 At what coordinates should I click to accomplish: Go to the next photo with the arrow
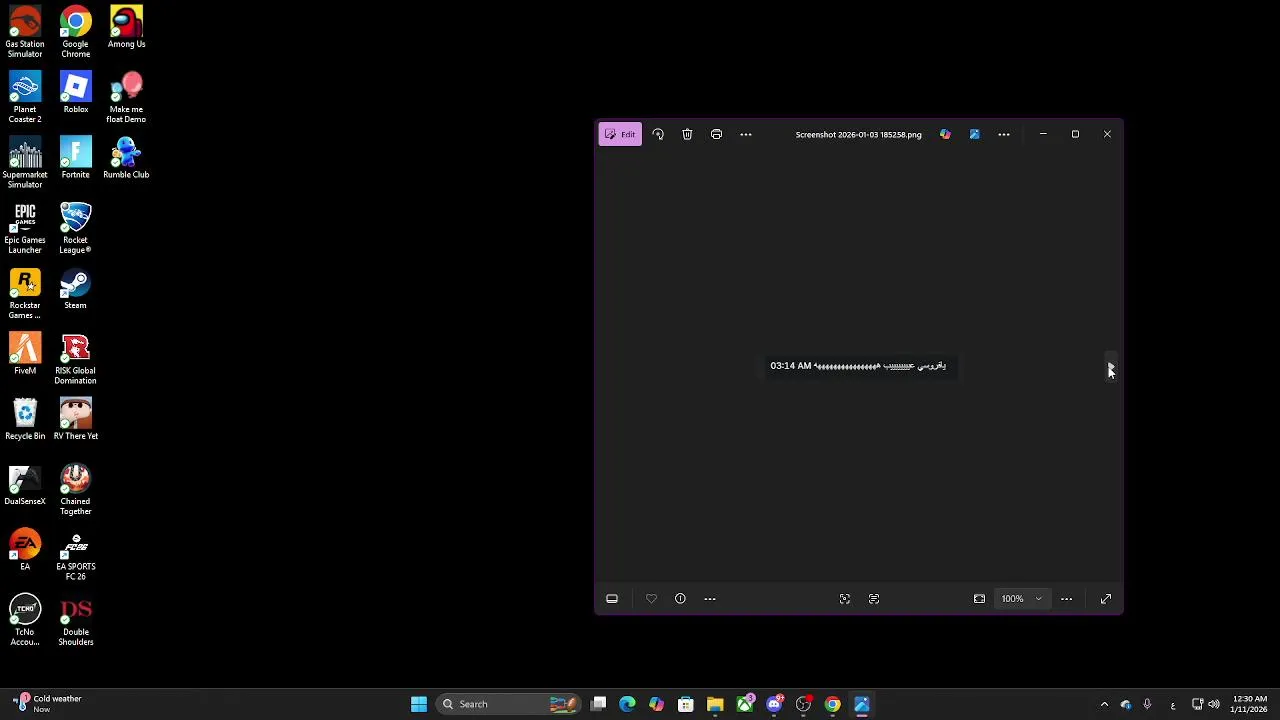tap(1110, 366)
